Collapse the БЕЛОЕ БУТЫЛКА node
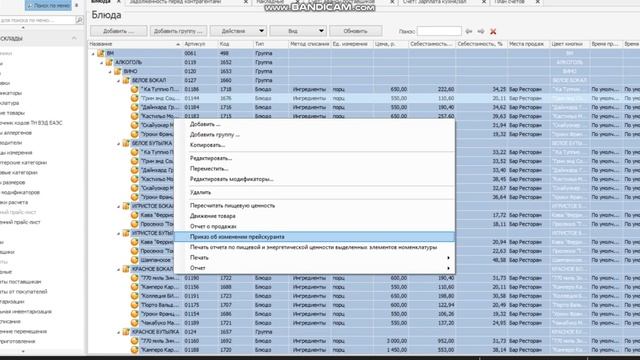This screenshot has height=360, width=640. click(x=119, y=144)
